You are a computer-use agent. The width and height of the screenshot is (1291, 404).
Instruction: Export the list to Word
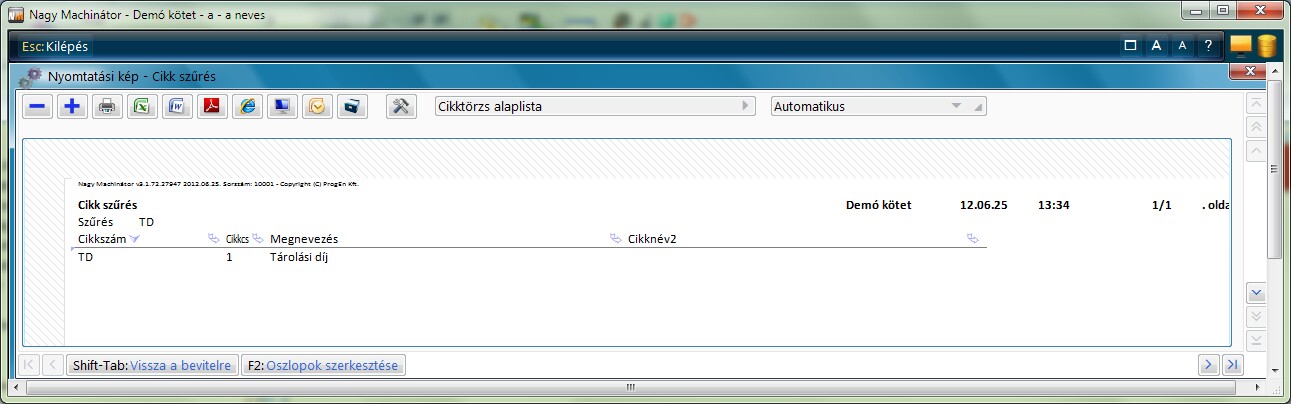pos(177,106)
